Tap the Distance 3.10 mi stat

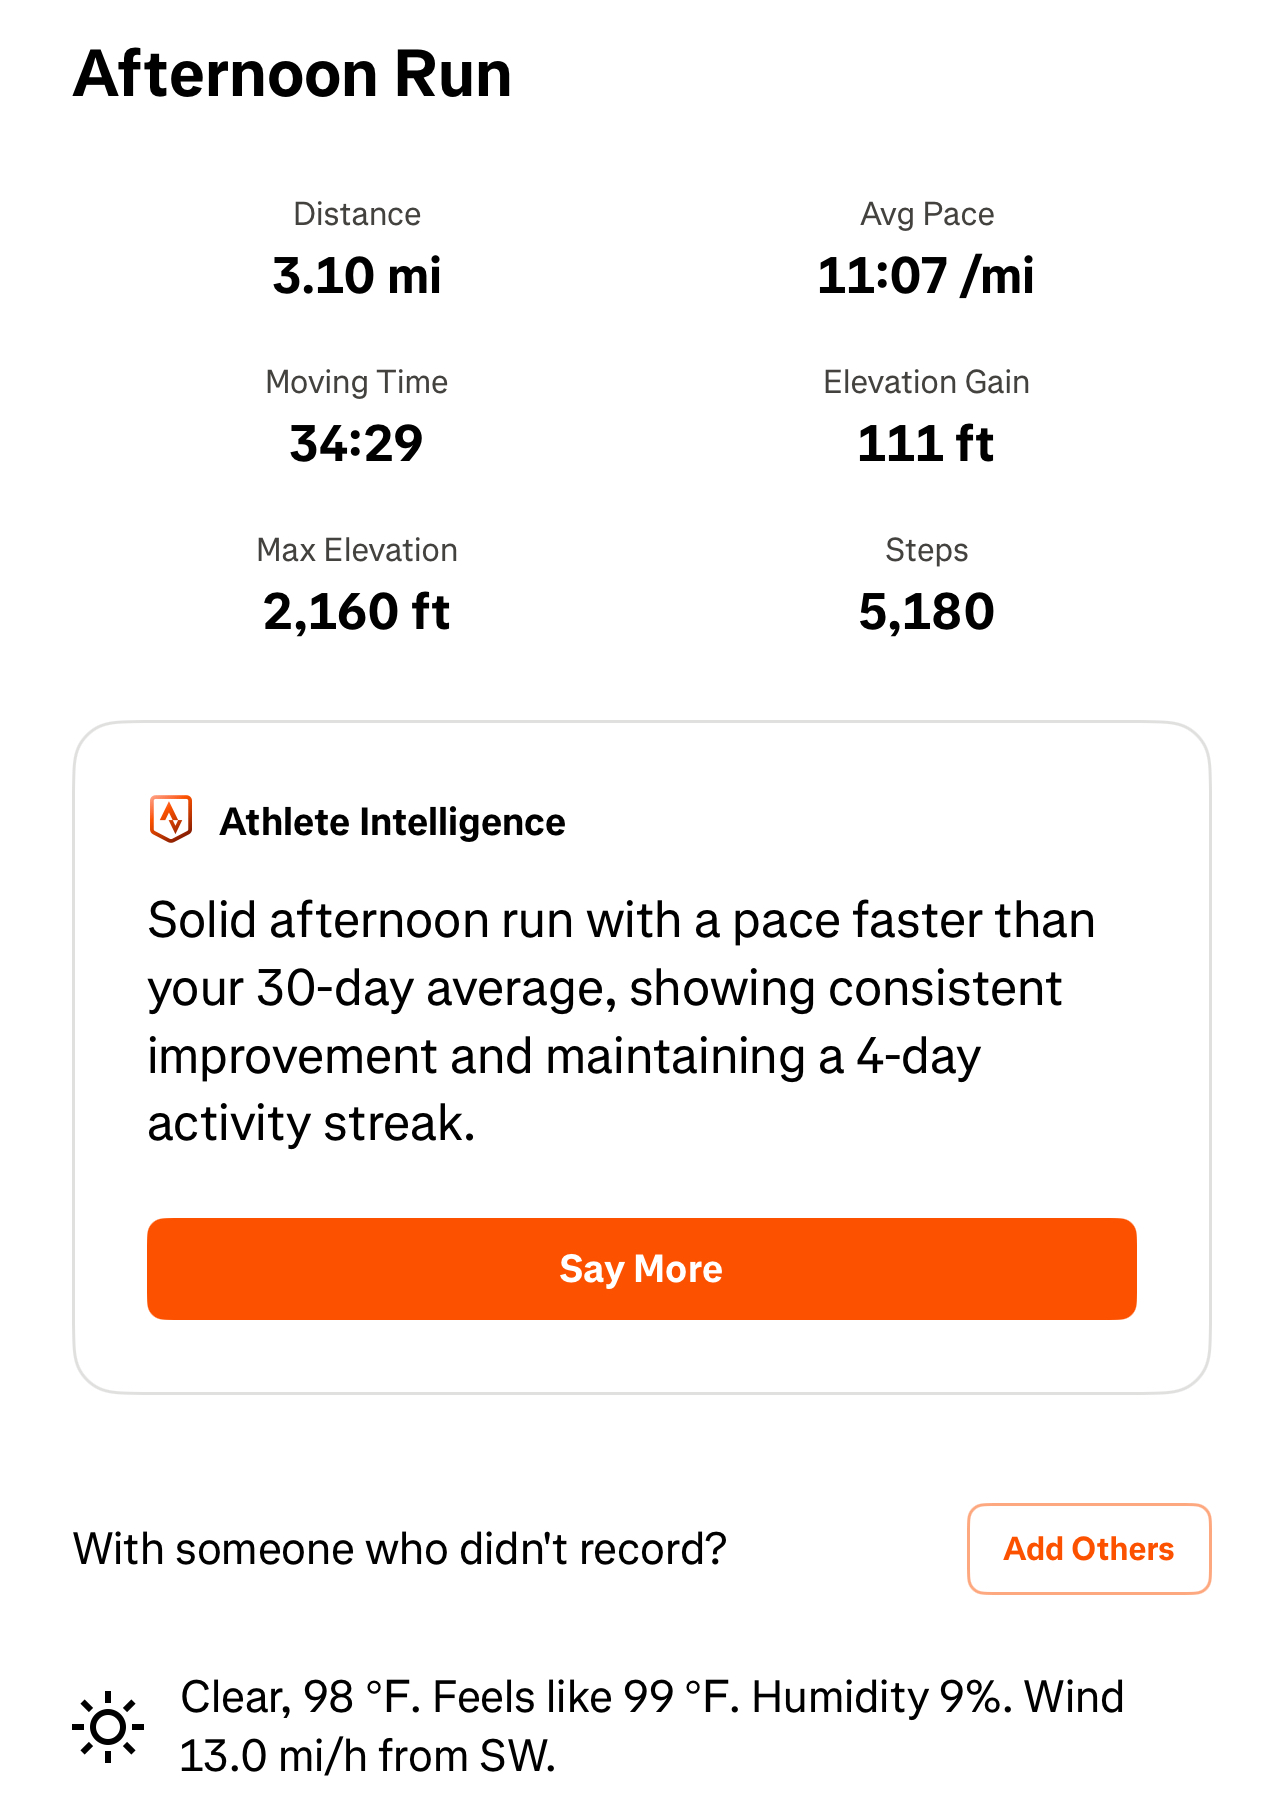(x=357, y=248)
